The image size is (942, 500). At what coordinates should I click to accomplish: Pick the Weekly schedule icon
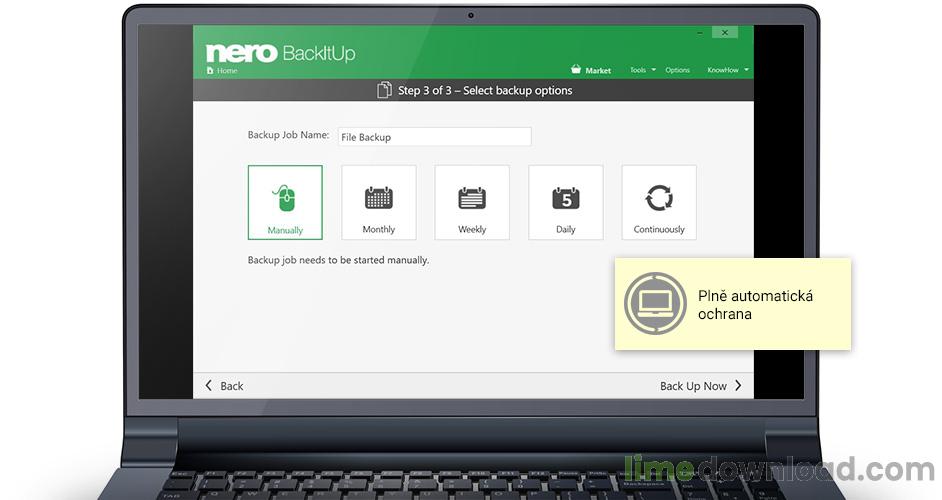472,198
